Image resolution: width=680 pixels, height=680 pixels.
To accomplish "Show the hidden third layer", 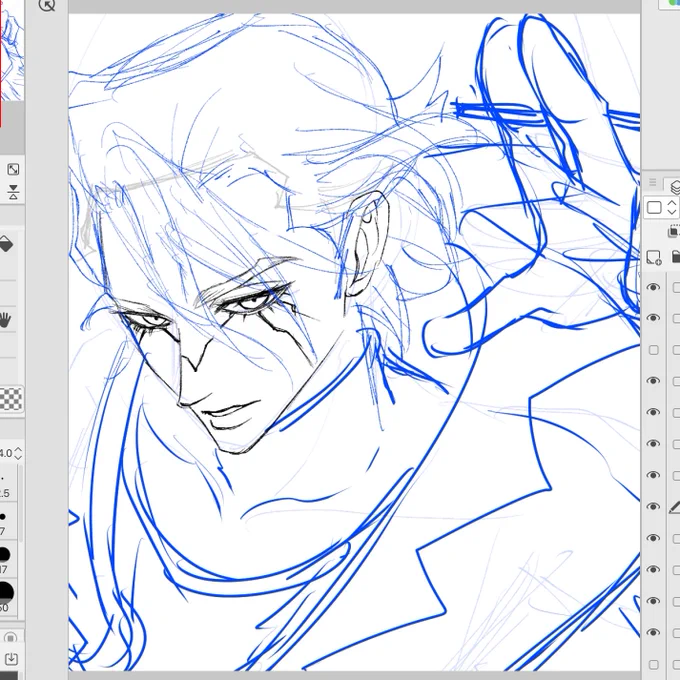I will point(654,350).
